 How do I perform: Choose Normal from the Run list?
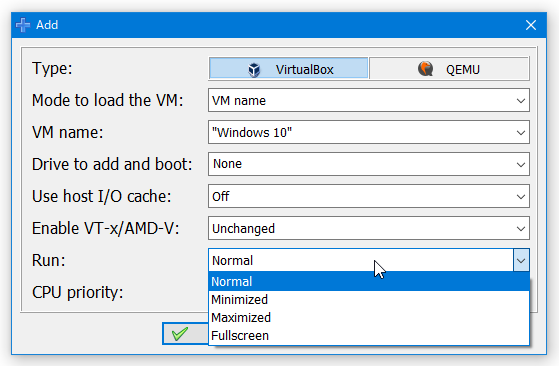(x=369, y=282)
